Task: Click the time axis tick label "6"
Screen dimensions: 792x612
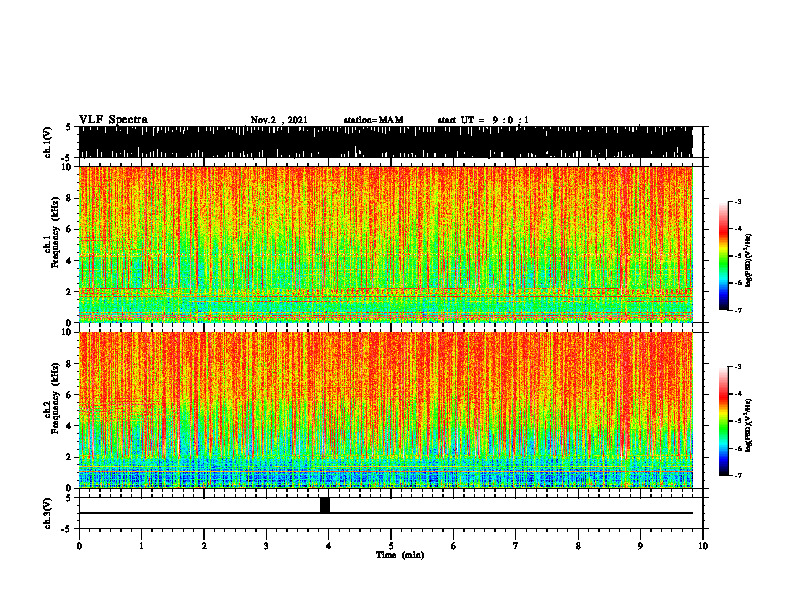Action: tap(454, 546)
